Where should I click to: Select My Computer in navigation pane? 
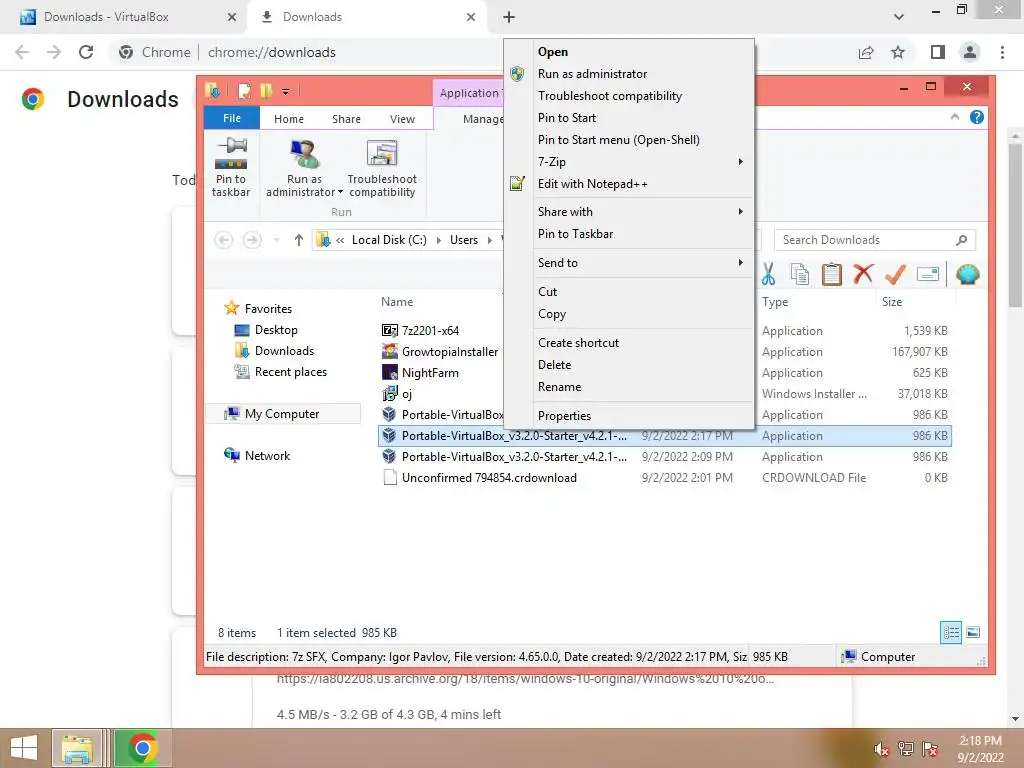[282, 413]
